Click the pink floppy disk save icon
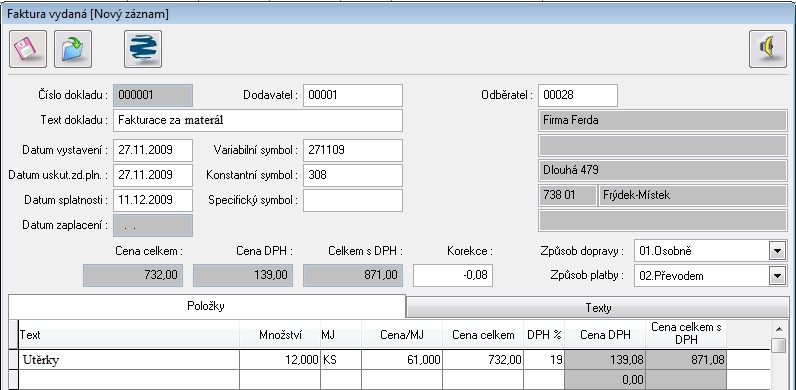Screen dimensions: 796x390 [x=28, y=49]
